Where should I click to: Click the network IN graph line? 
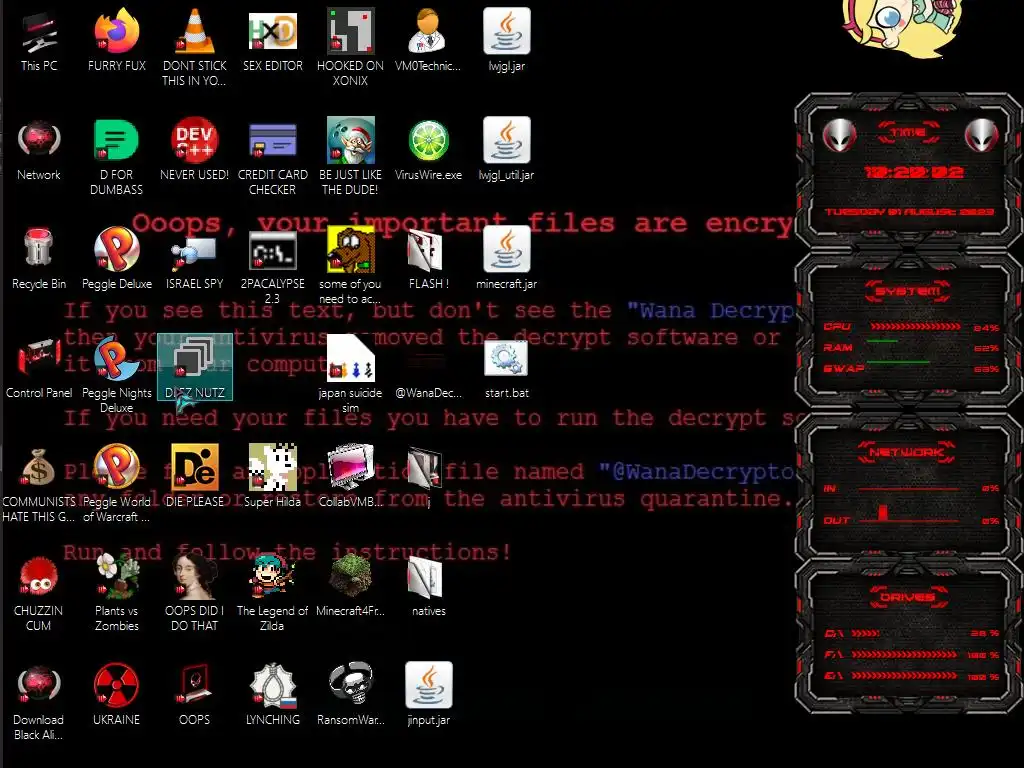908,488
